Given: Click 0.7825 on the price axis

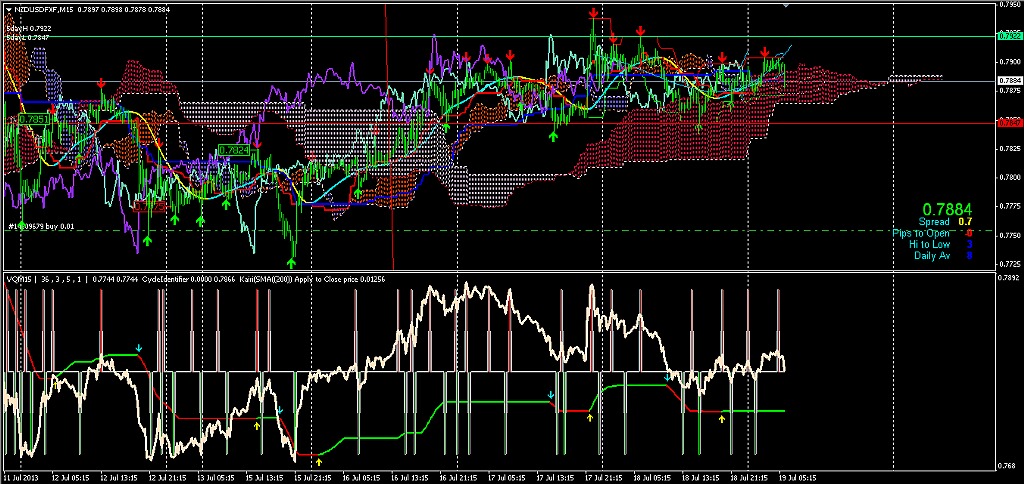Looking at the screenshot, I should pos(1008,149).
